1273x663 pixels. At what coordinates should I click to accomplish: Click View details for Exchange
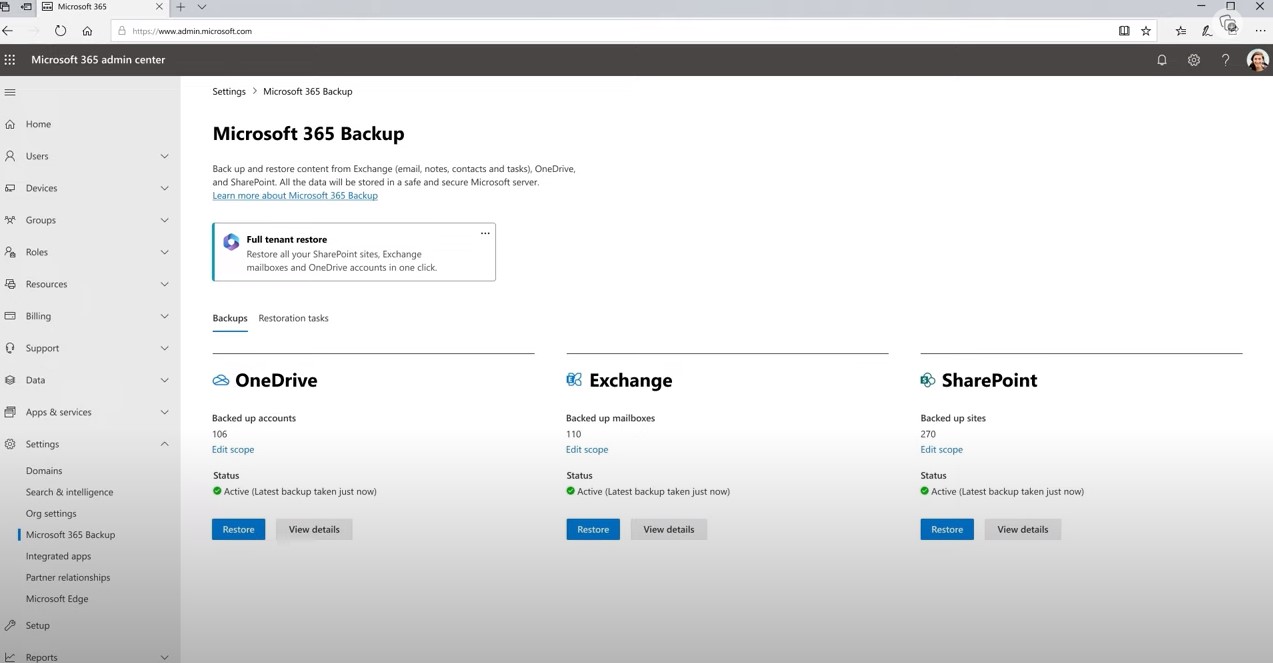pyautogui.click(x=669, y=529)
